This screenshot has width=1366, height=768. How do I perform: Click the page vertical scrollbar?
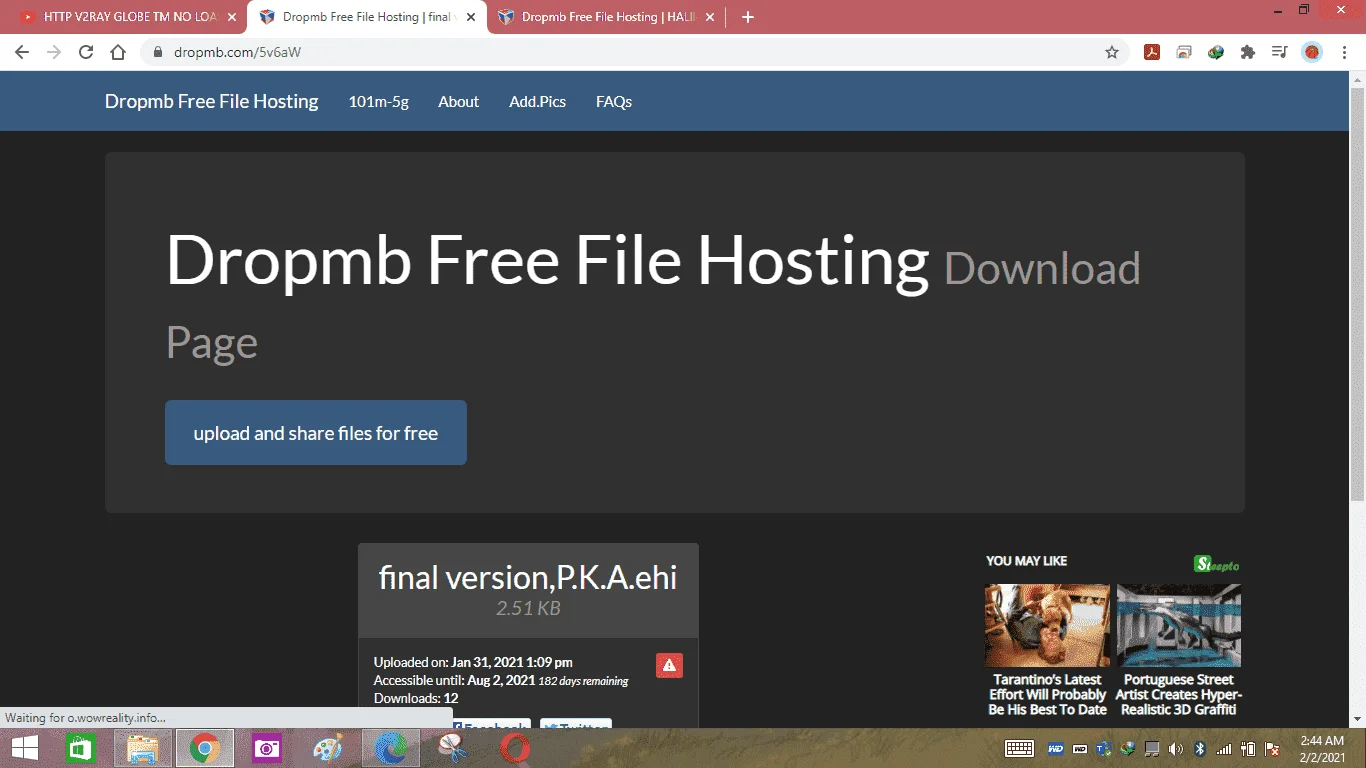coord(1357,295)
